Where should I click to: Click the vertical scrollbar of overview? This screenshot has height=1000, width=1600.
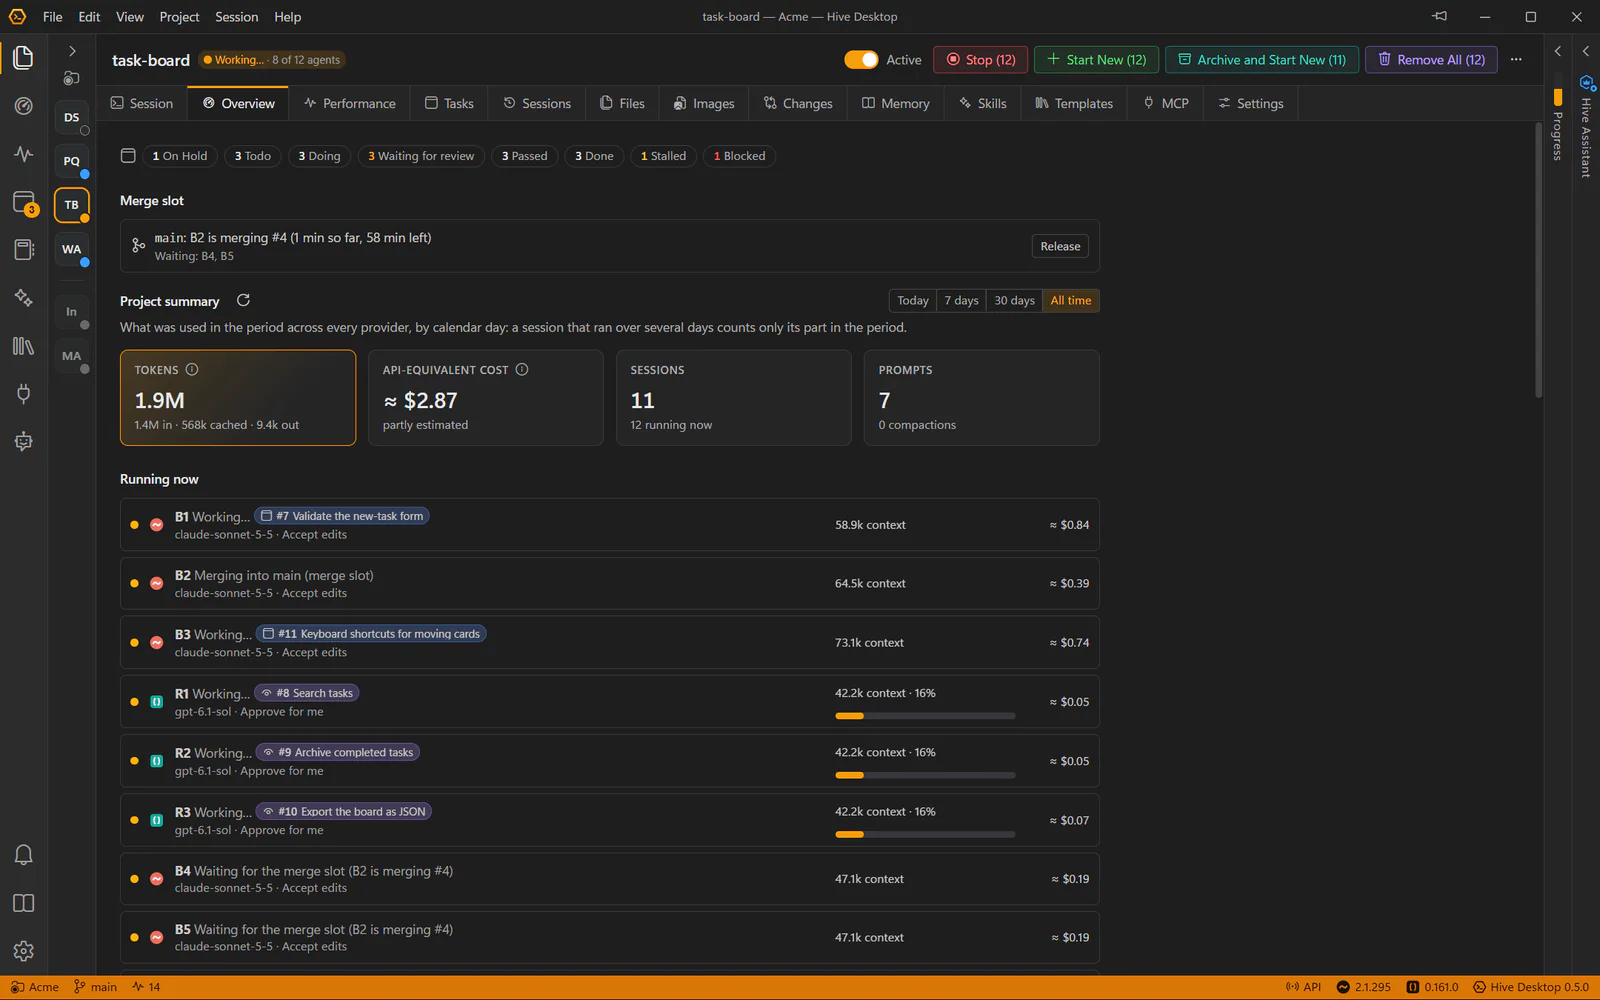(x=1538, y=260)
